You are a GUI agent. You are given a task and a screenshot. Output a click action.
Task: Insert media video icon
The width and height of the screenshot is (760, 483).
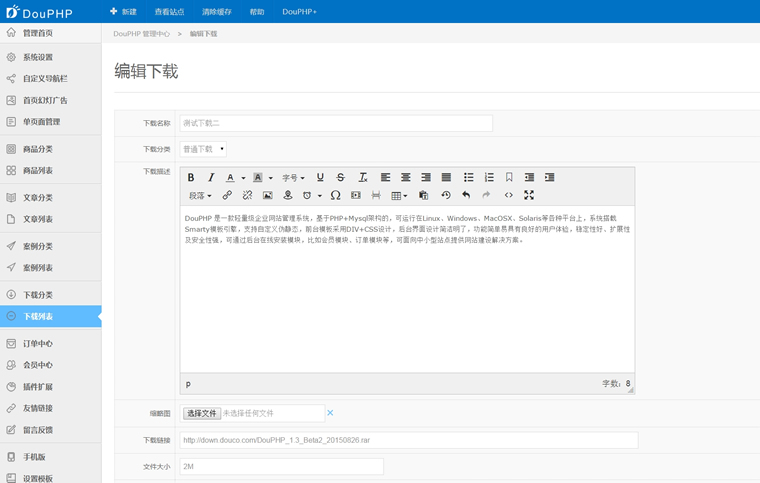pos(356,195)
